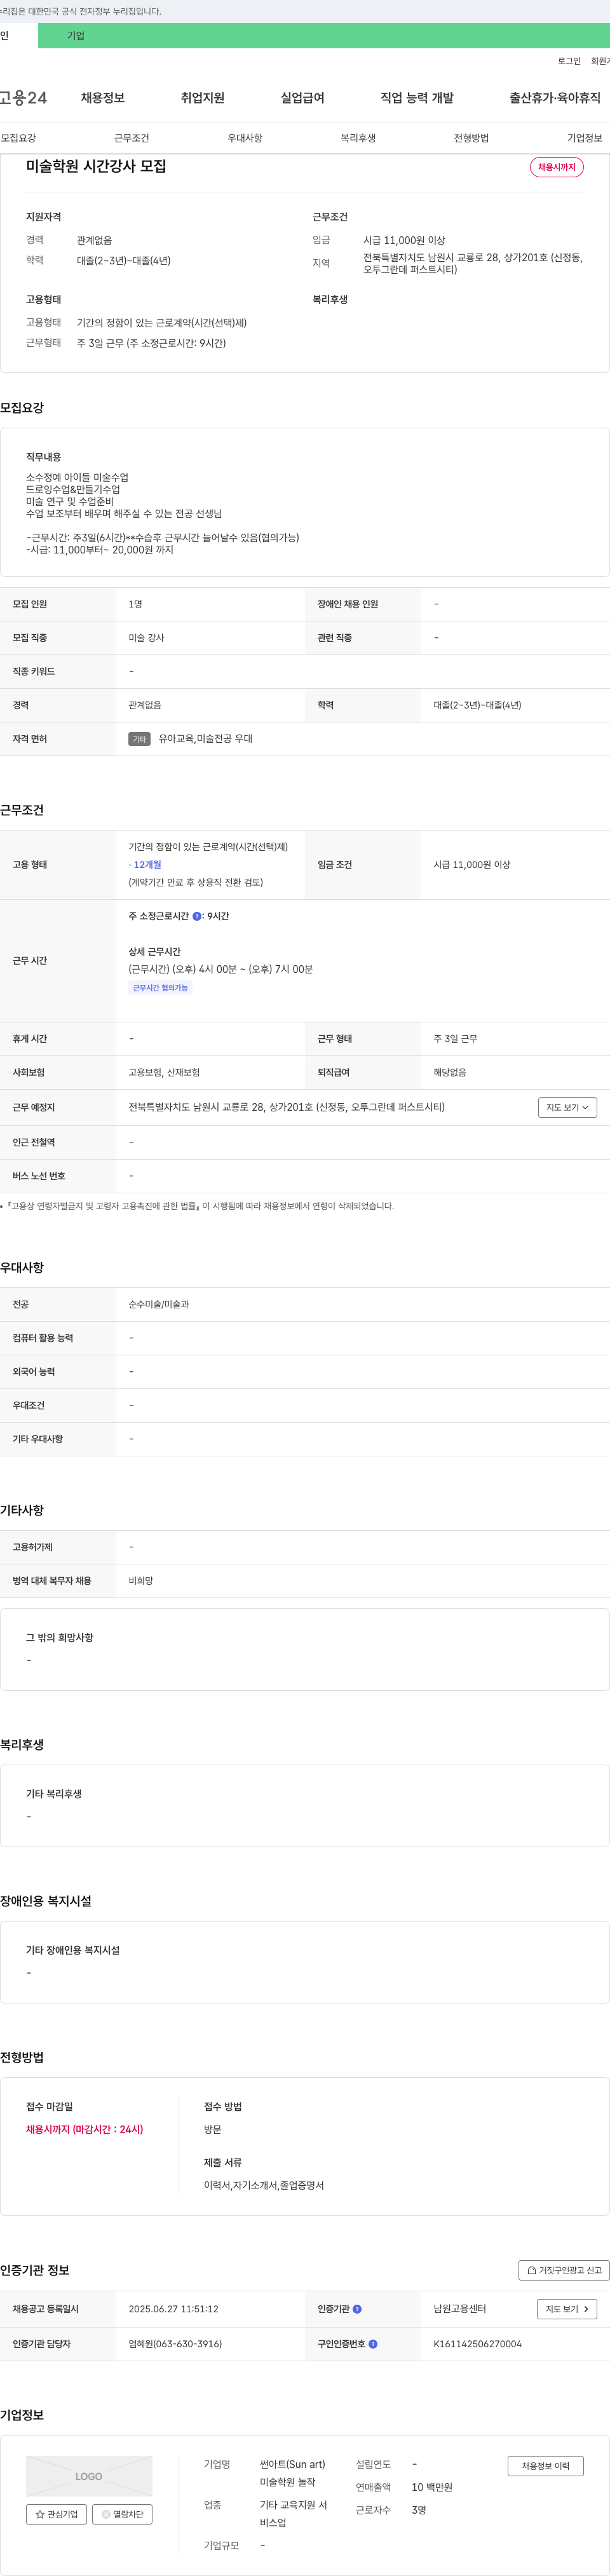Jump to the 모집요강 section tab

[x=18, y=138]
